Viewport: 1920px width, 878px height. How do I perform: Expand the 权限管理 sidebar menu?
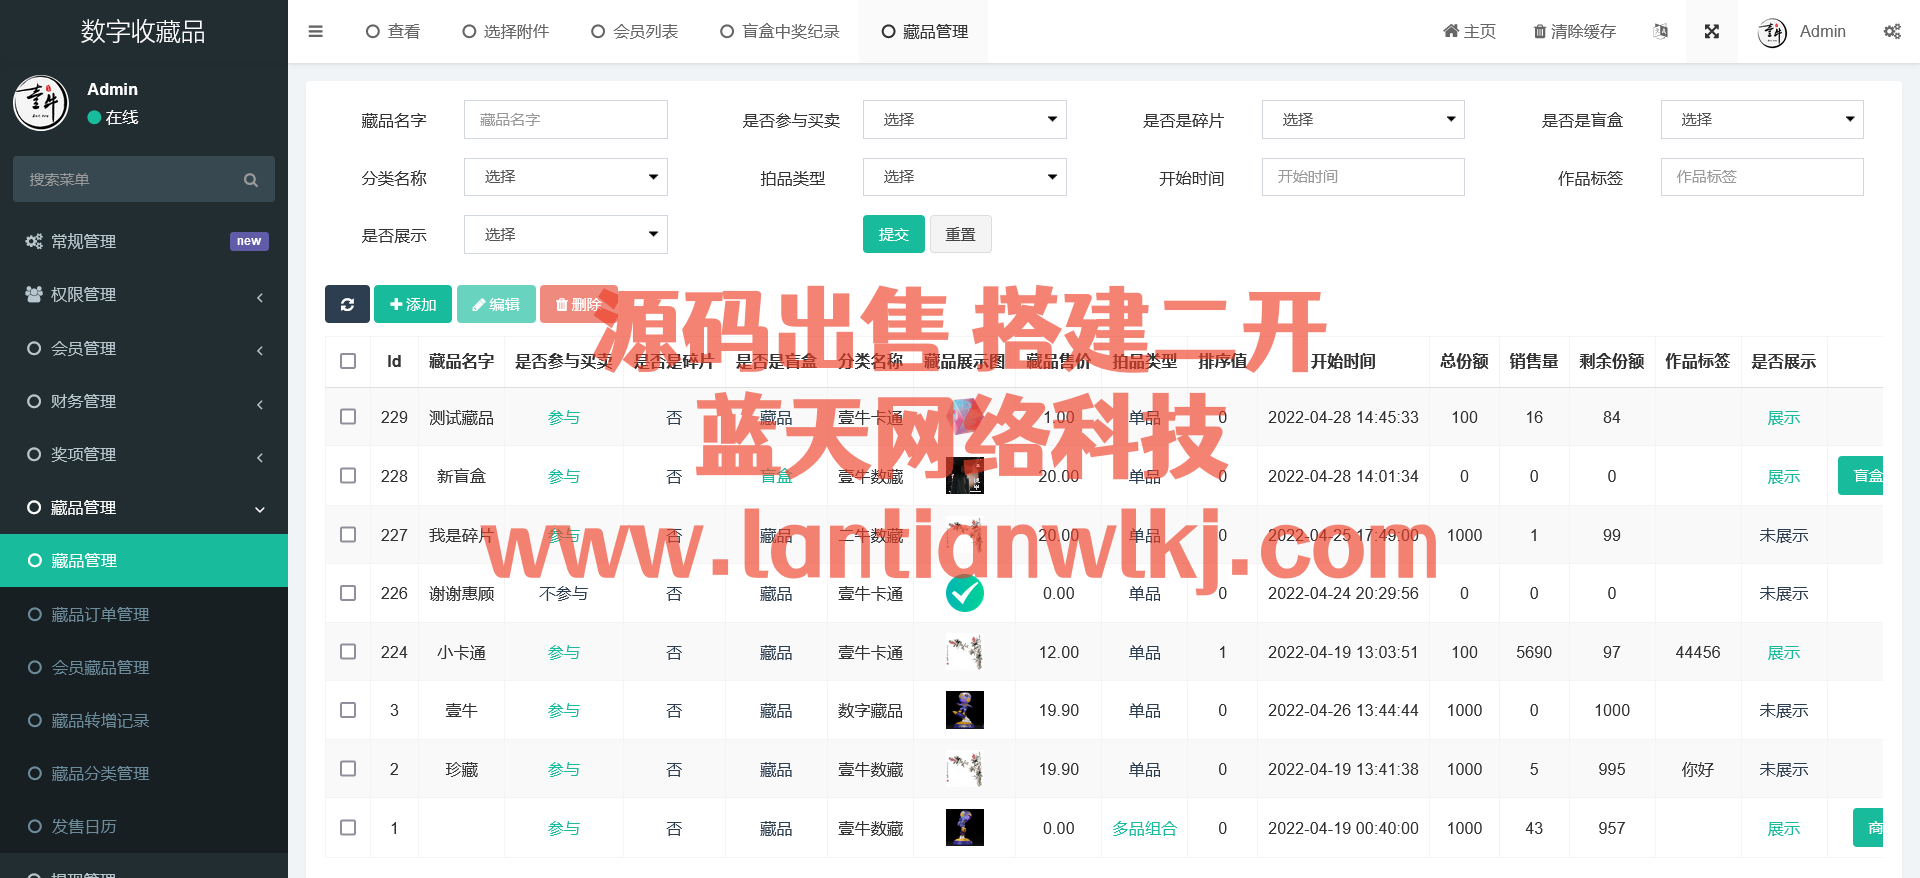[x=144, y=295]
